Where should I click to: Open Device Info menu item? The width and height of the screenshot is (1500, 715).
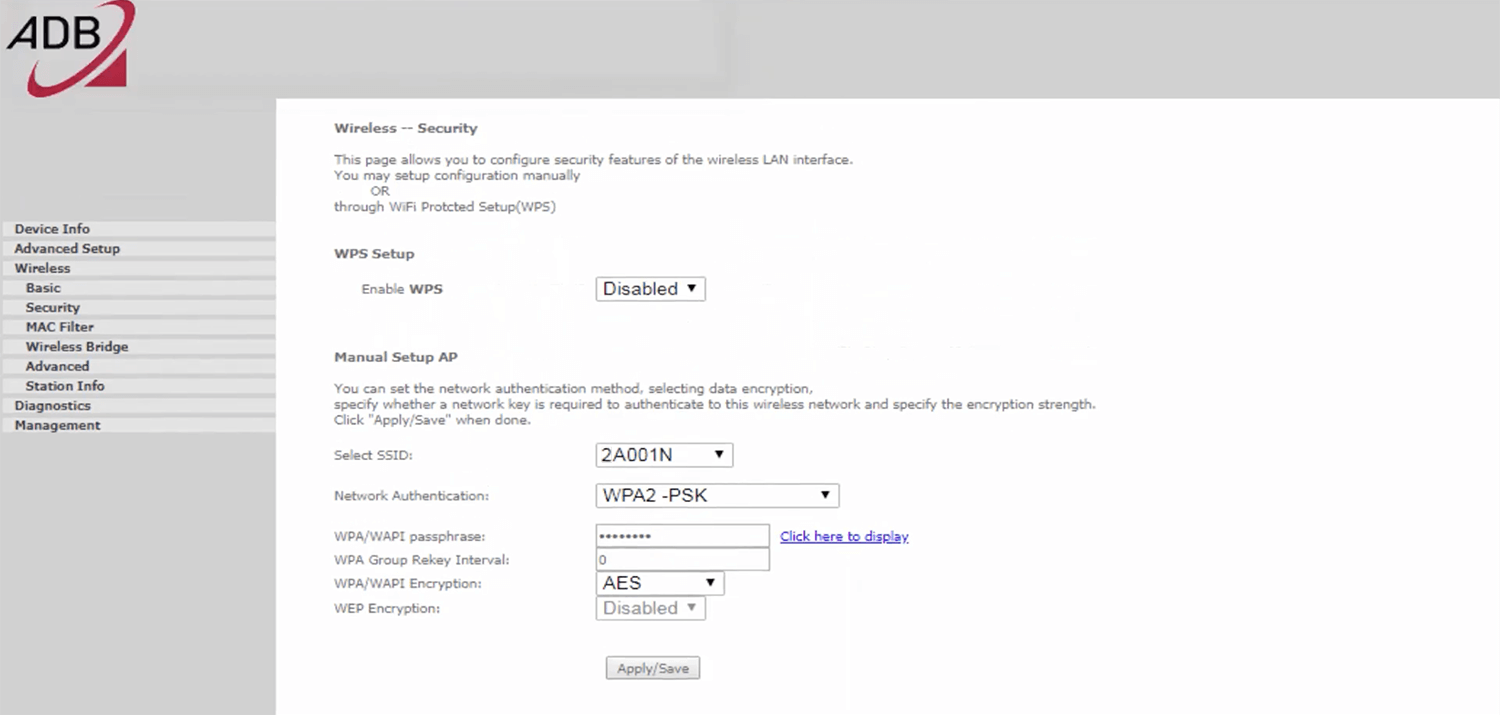52,229
